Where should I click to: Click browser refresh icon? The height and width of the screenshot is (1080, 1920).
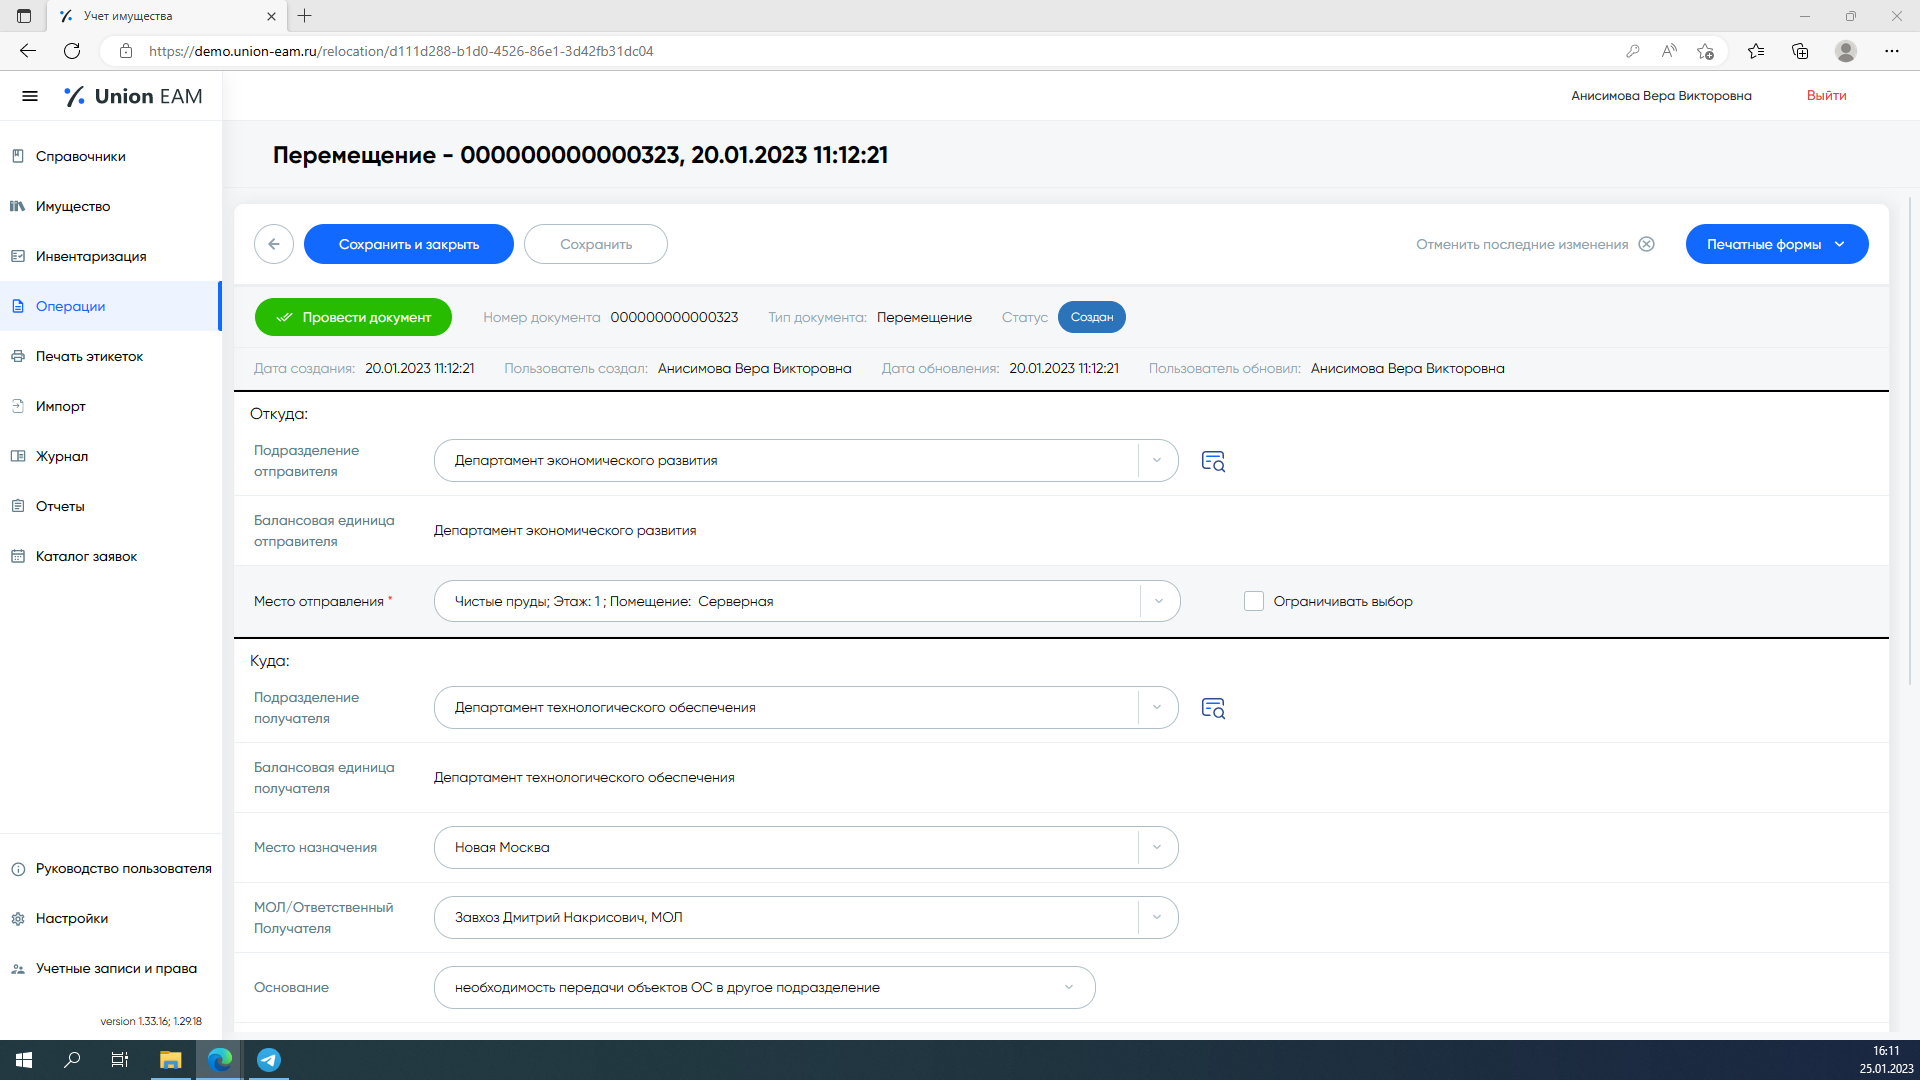(72, 51)
